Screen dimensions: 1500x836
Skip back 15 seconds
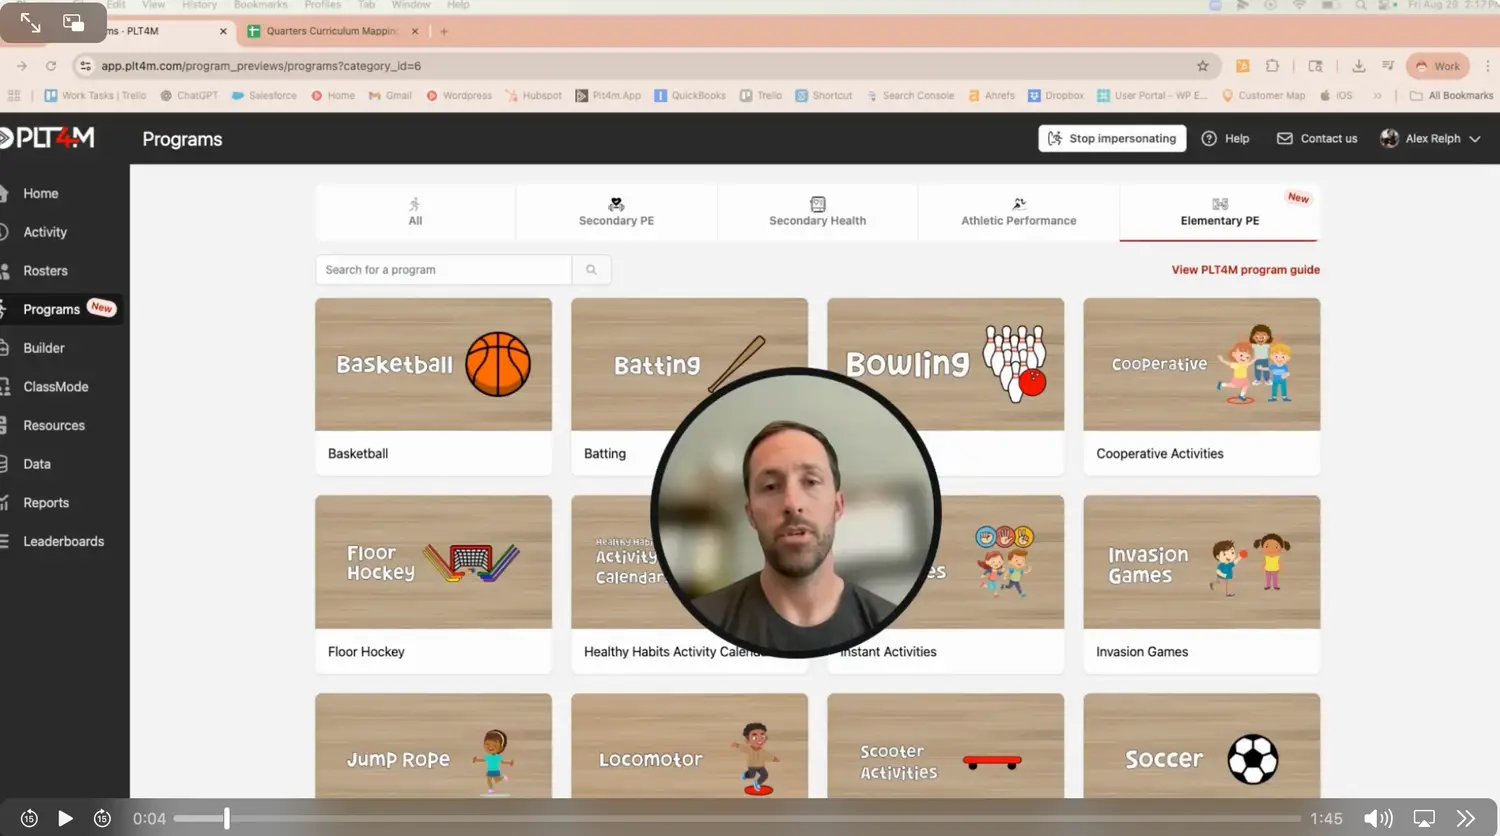pyautogui.click(x=29, y=818)
